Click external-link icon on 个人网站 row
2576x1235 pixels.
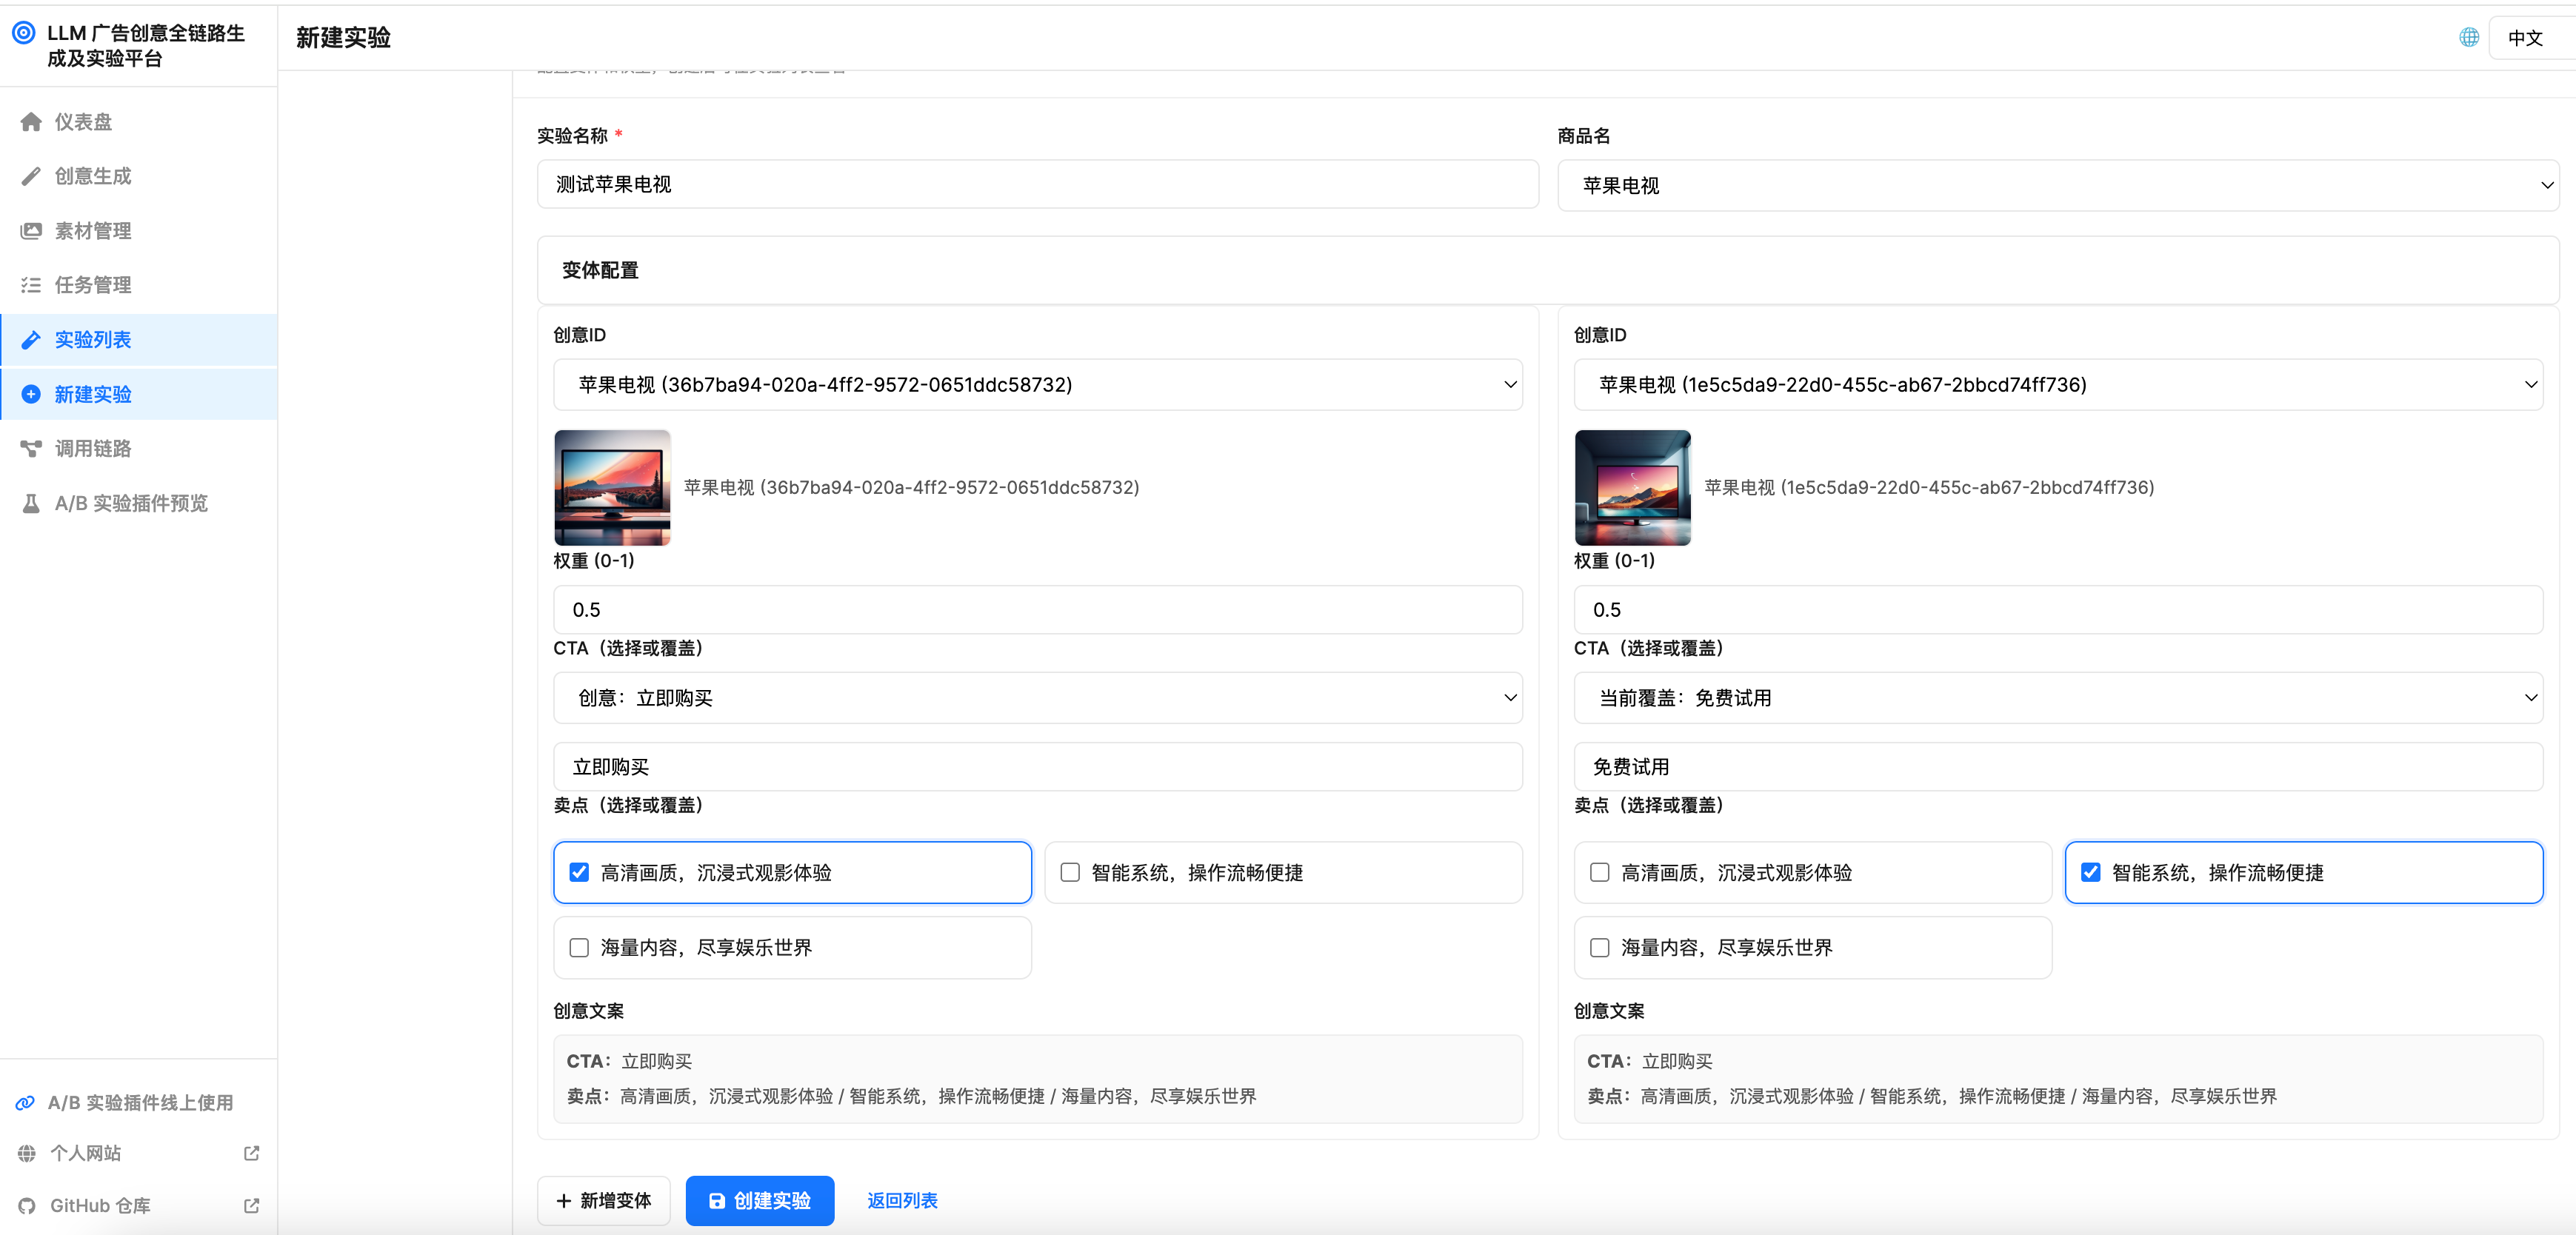252,1153
